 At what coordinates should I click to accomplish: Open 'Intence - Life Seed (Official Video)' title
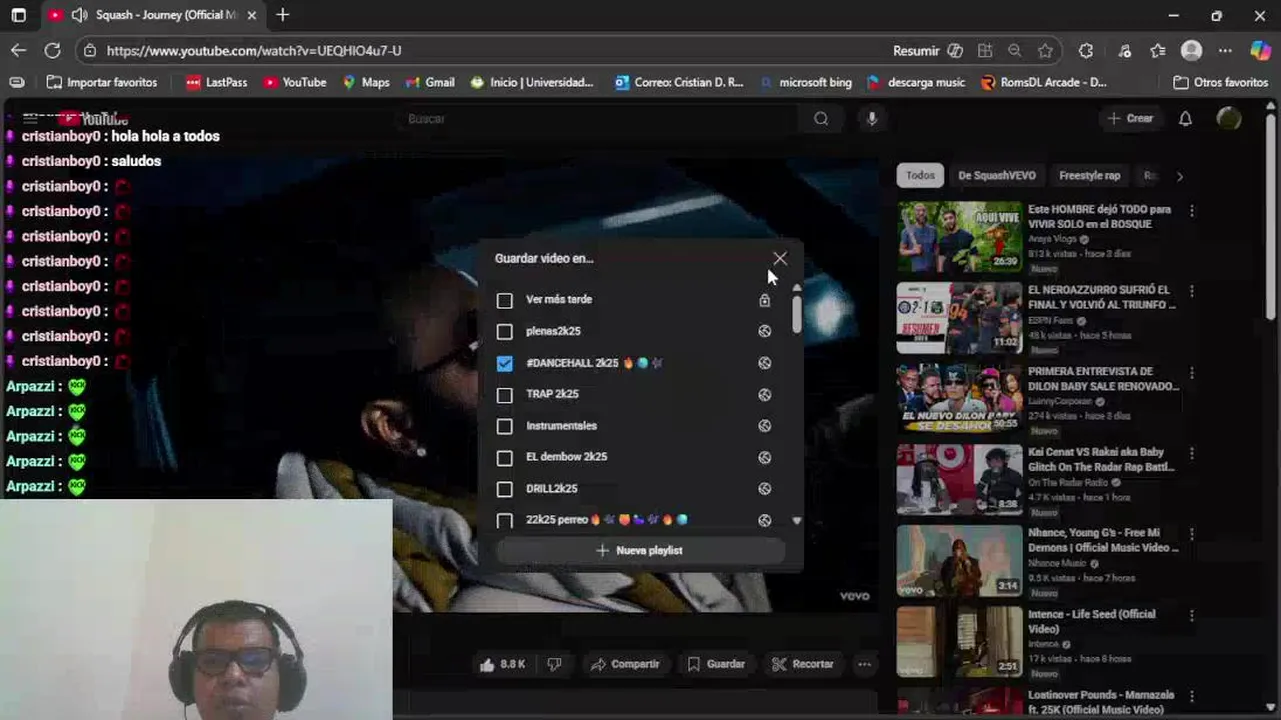click(x=1092, y=622)
